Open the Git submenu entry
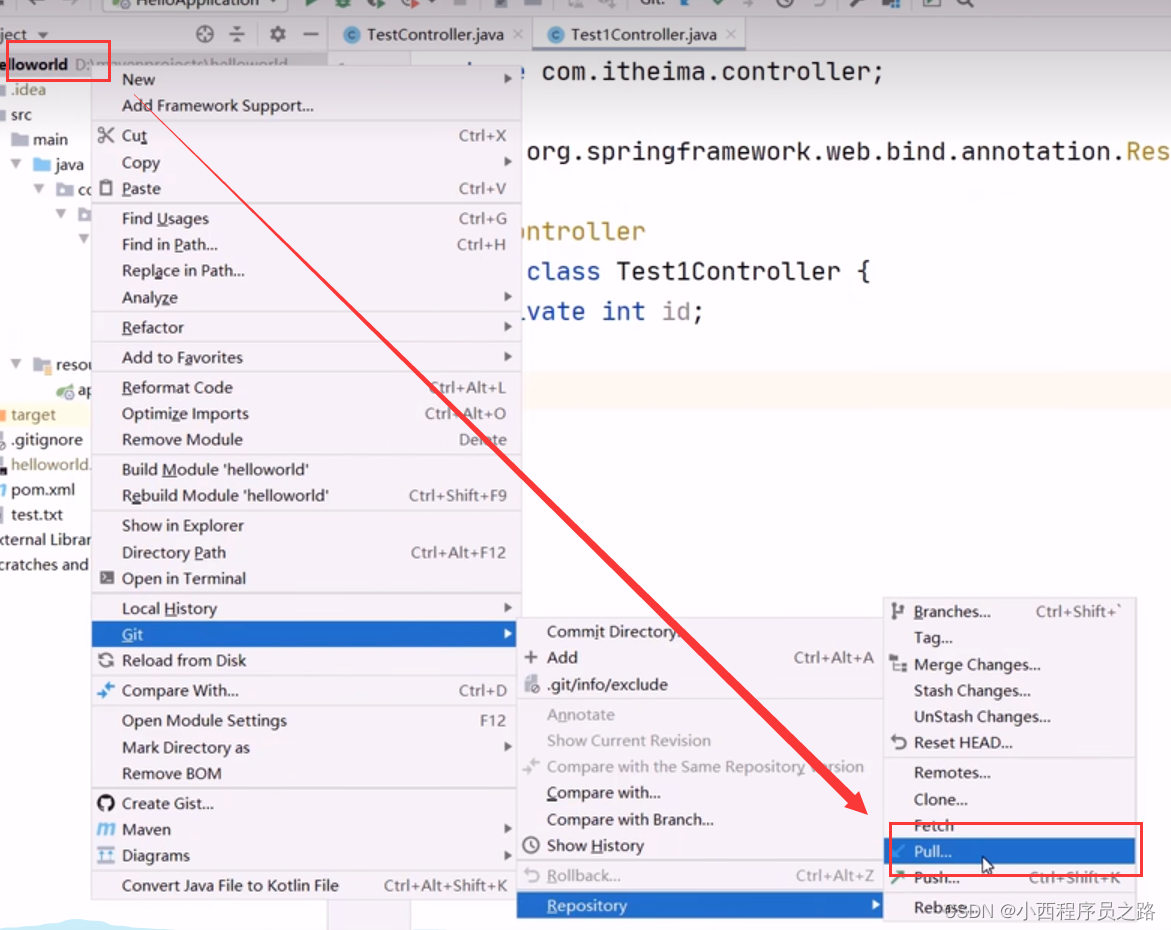1171x930 pixels. (x=304, y=634)
